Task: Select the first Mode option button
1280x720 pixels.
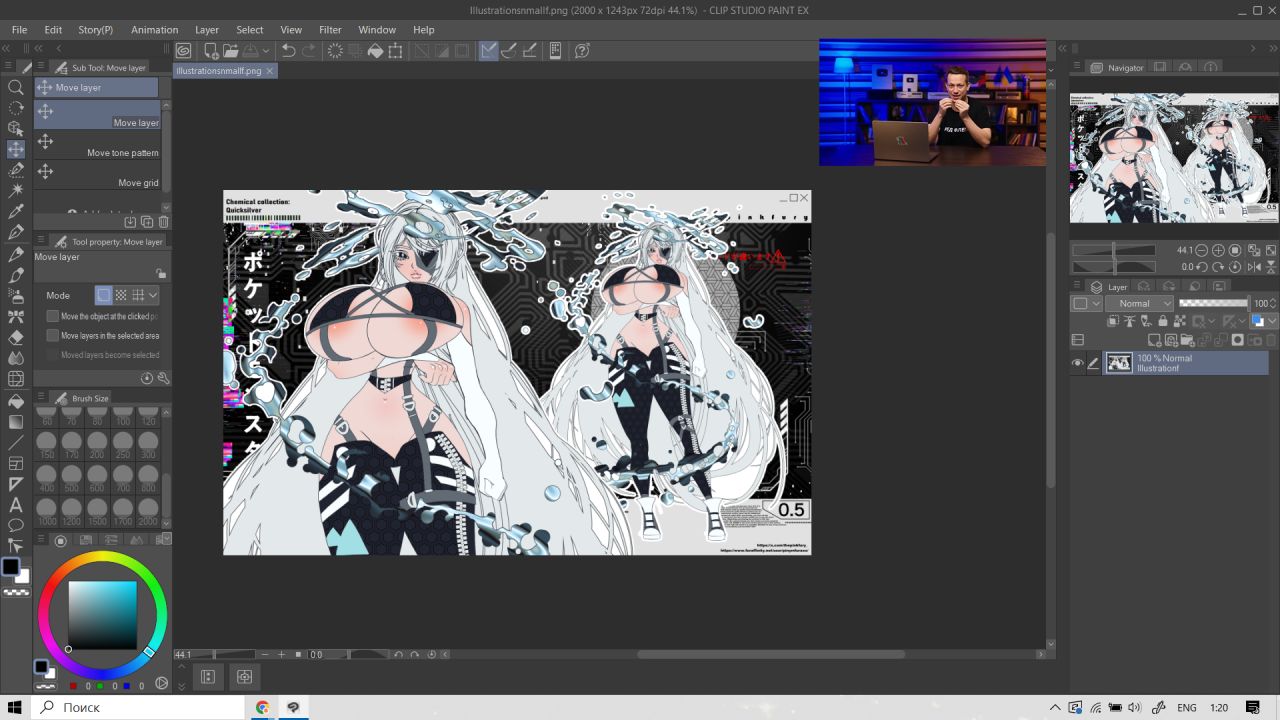Action: coord(104,296)
